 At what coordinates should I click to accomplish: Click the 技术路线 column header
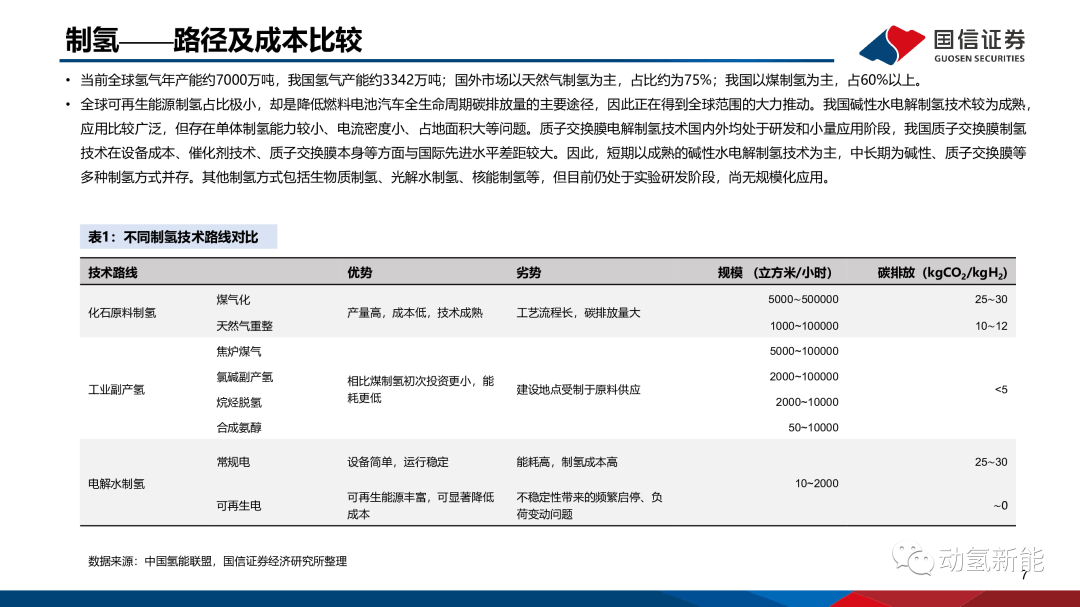point(113,273)
